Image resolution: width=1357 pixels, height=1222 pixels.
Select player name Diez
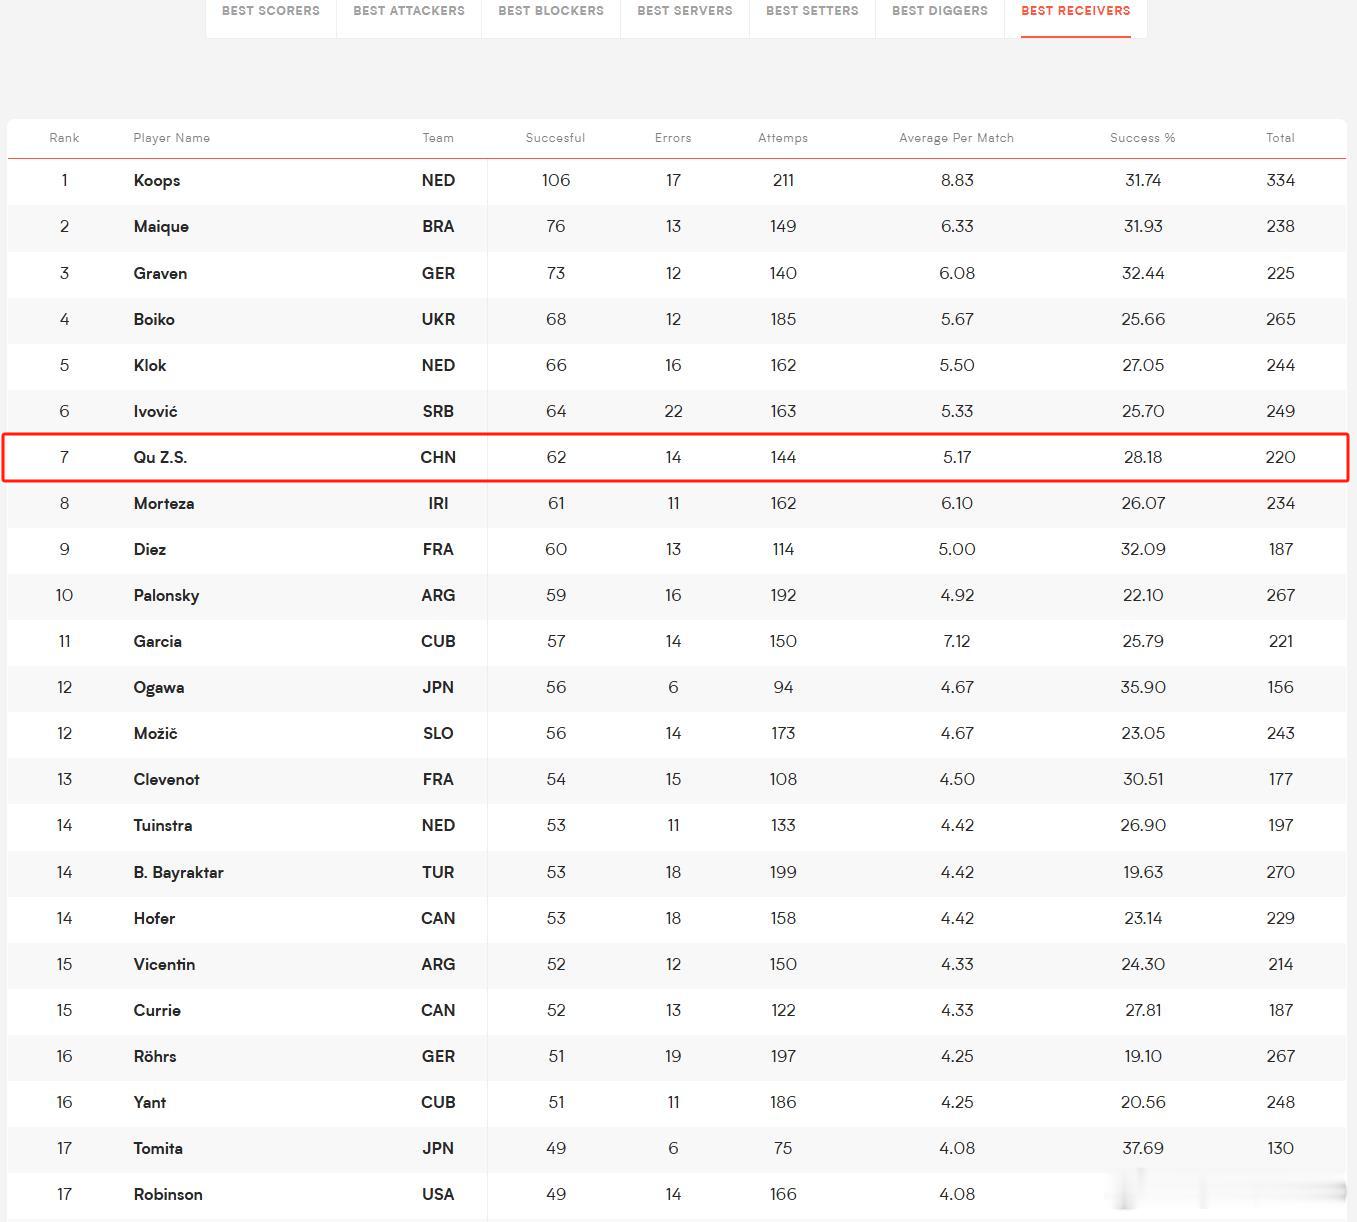pyautogui.click(x=150, y=549)
